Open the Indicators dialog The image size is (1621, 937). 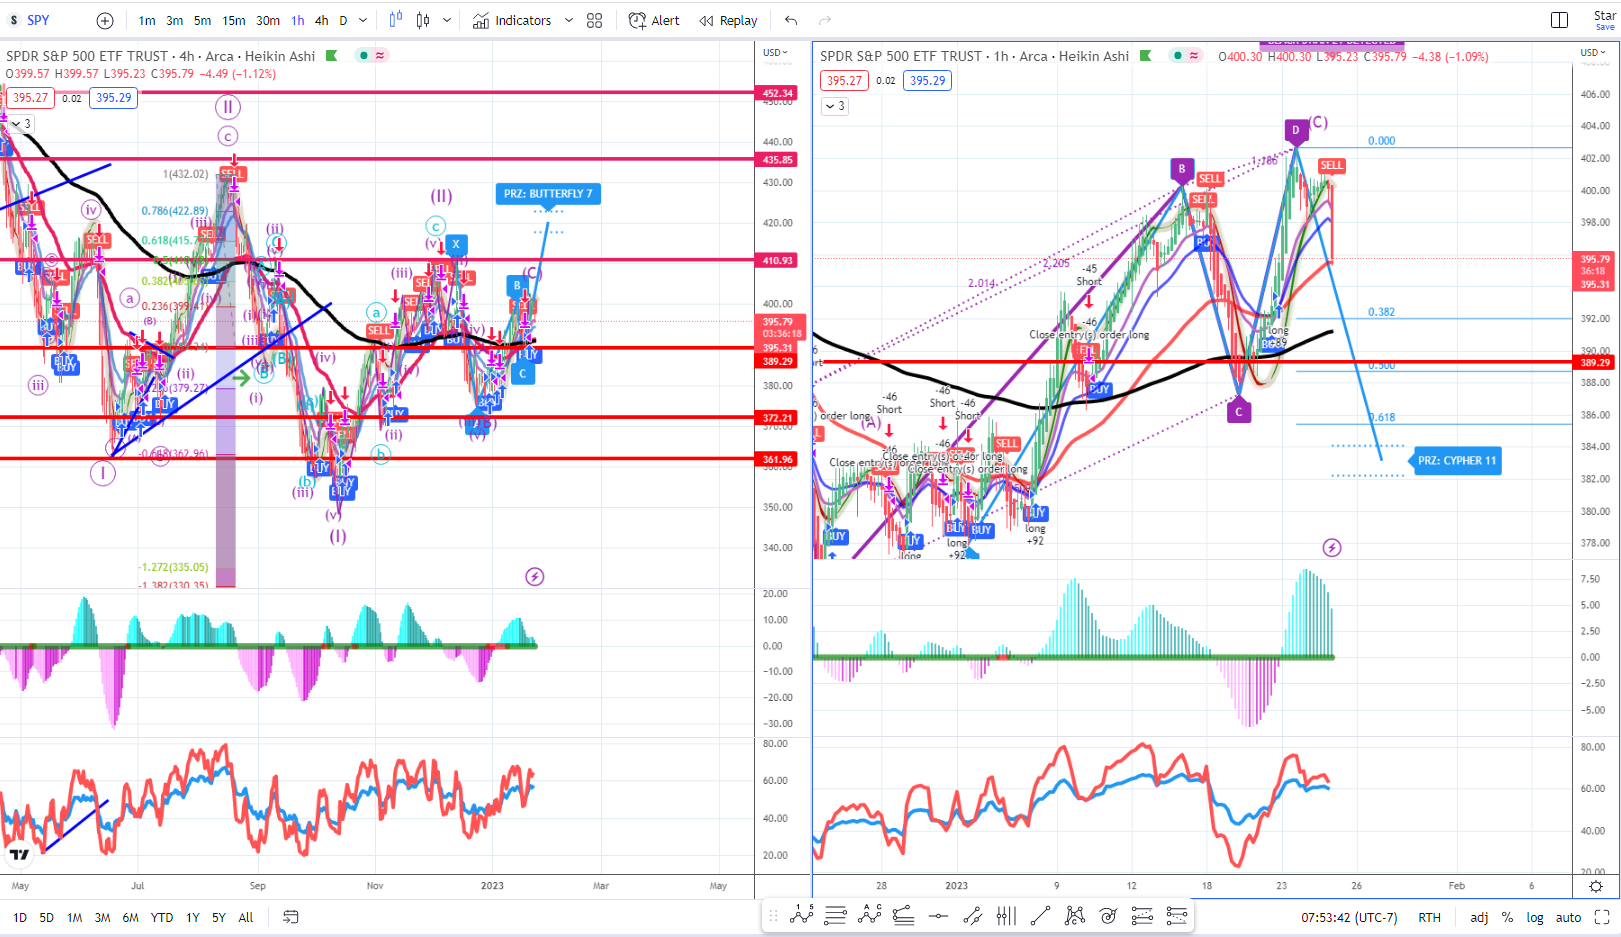pos(512,20)
